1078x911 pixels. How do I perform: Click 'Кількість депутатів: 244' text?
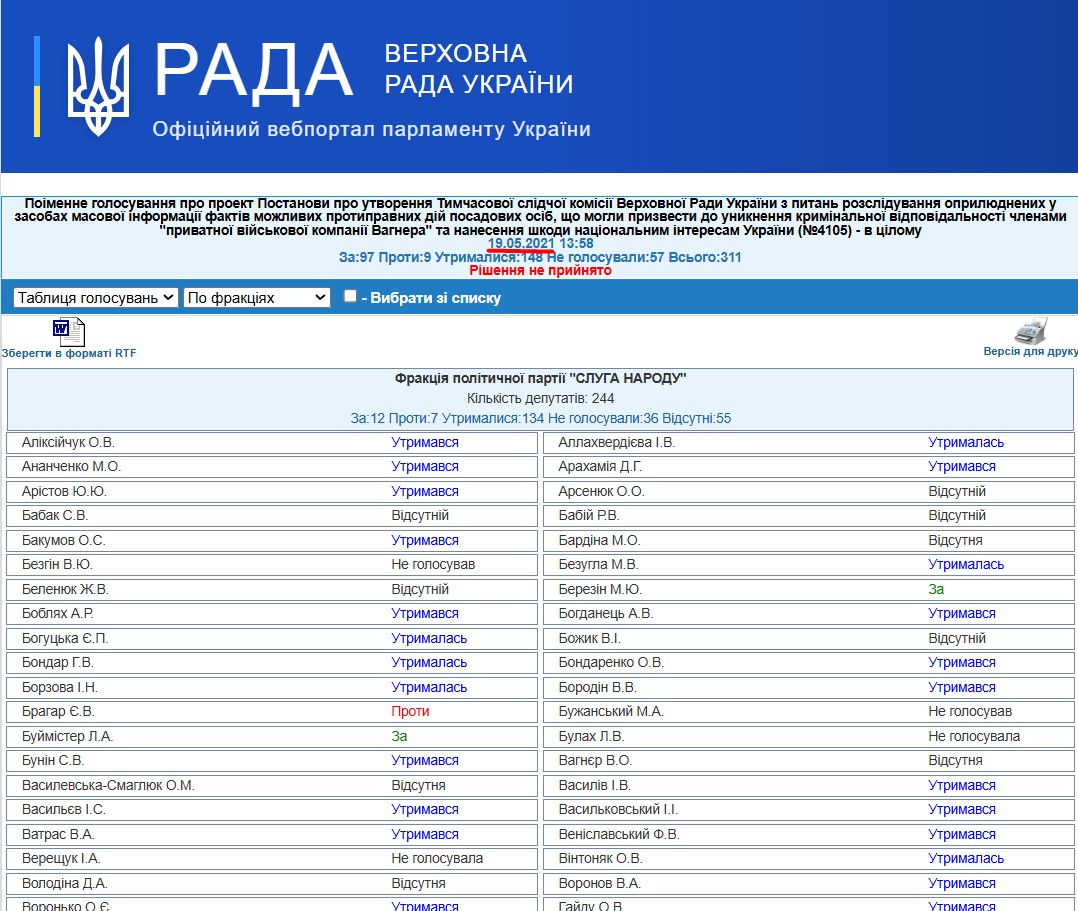[x=540, y=398]
